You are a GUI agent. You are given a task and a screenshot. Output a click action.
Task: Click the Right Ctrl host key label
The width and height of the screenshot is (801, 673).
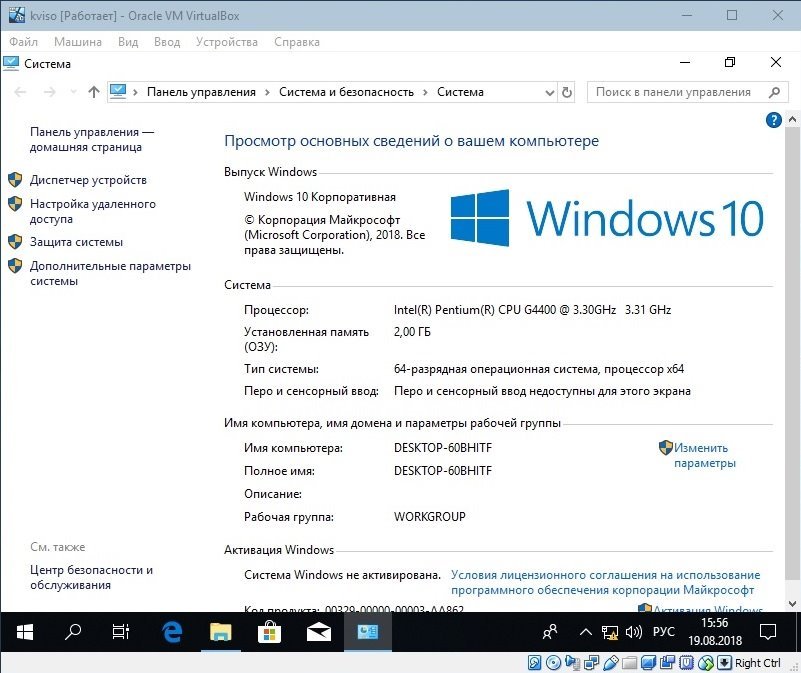[758, 663]
